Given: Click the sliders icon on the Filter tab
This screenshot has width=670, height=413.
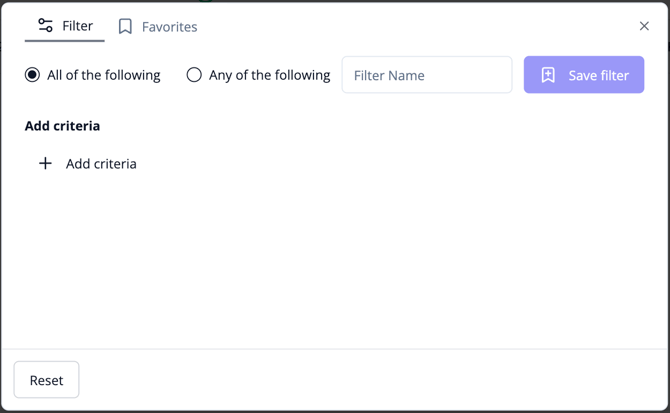Looking at the screenshot, I should [x=45, y=25].
